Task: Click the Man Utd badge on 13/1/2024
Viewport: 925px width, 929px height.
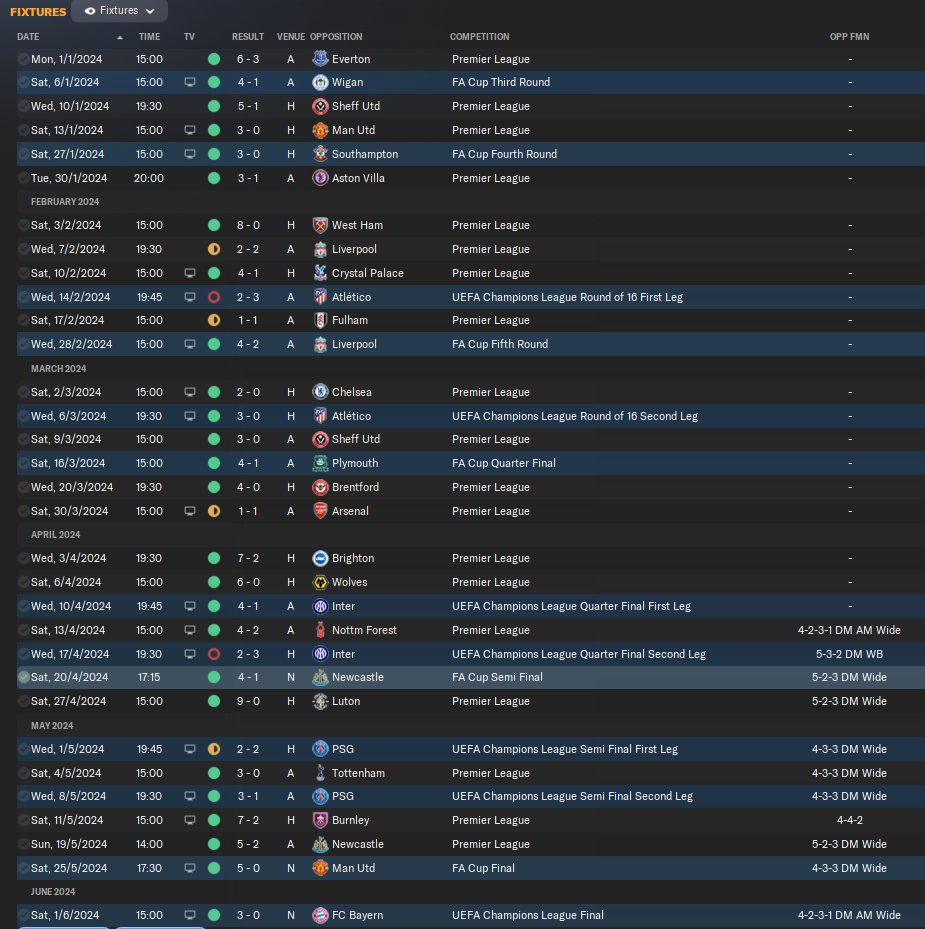Action: coord(320,130)
